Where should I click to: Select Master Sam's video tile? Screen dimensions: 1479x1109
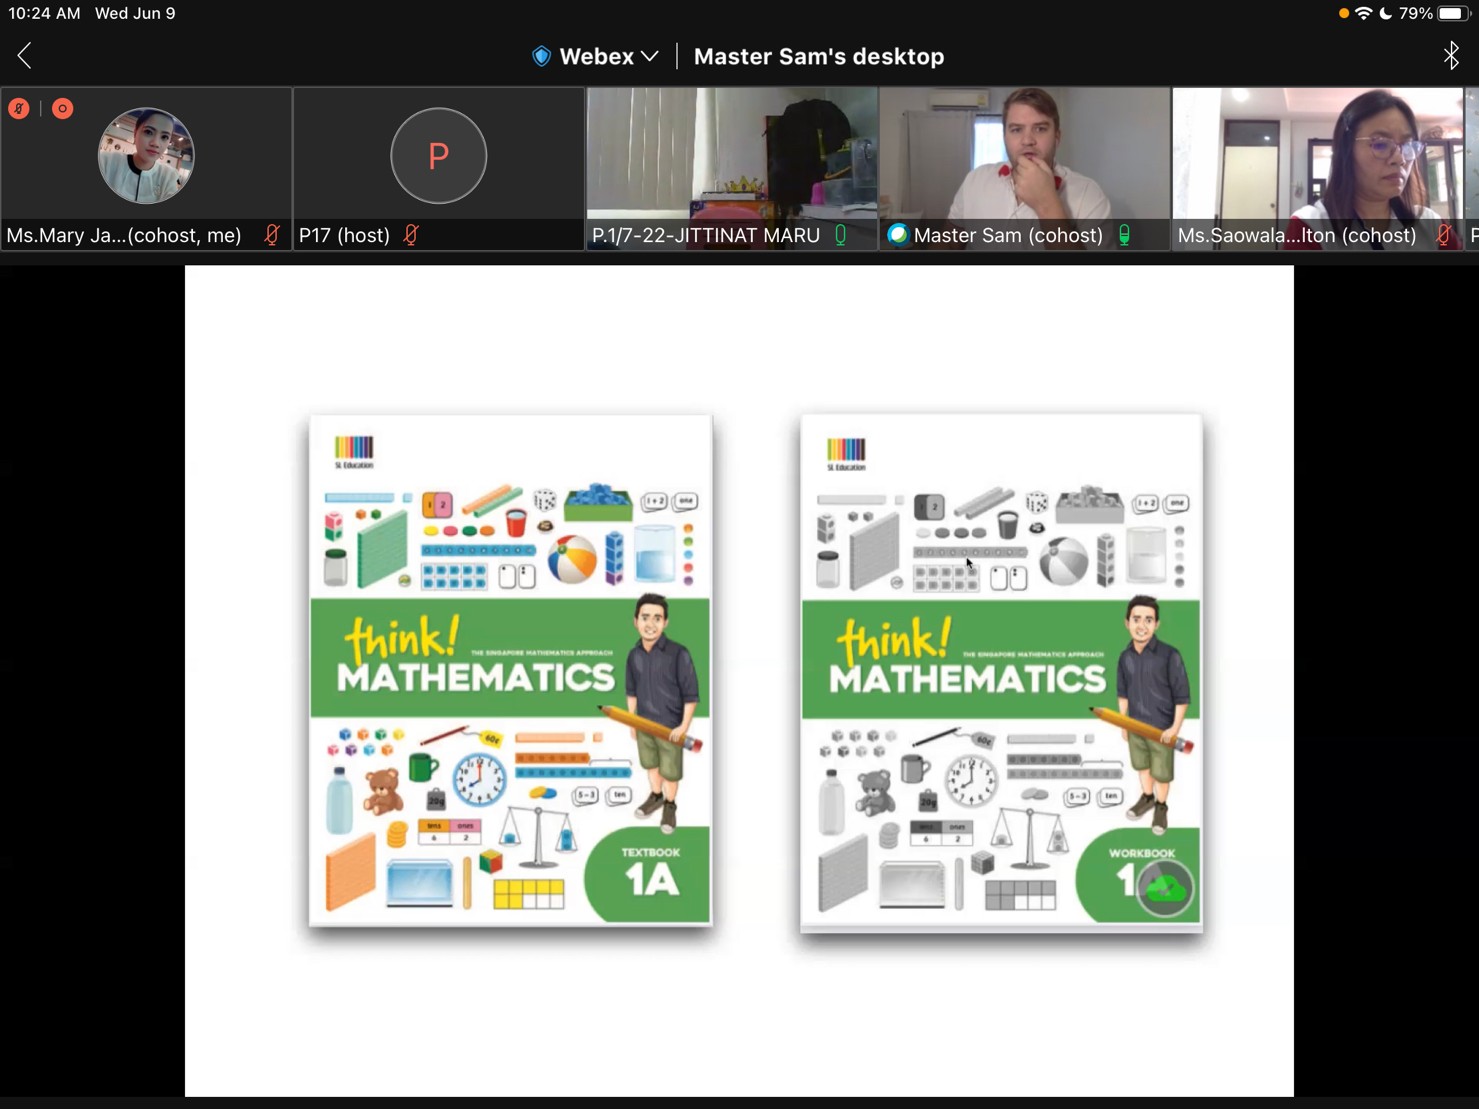[x=1024, y=168]
